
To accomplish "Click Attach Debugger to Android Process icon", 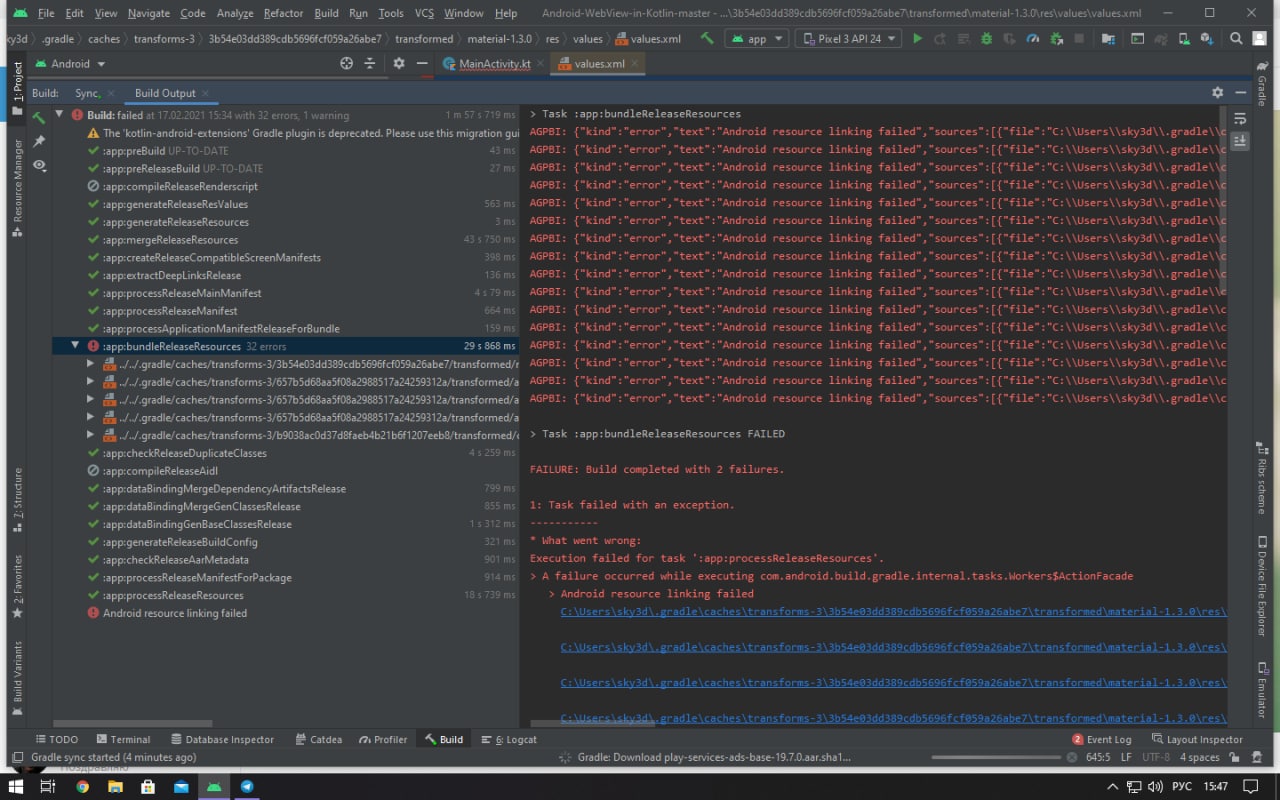I will 1055,38.
